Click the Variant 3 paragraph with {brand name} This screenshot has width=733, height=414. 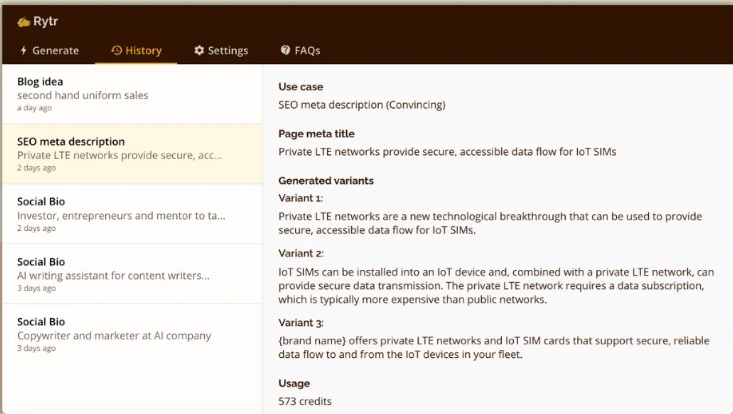494,348
